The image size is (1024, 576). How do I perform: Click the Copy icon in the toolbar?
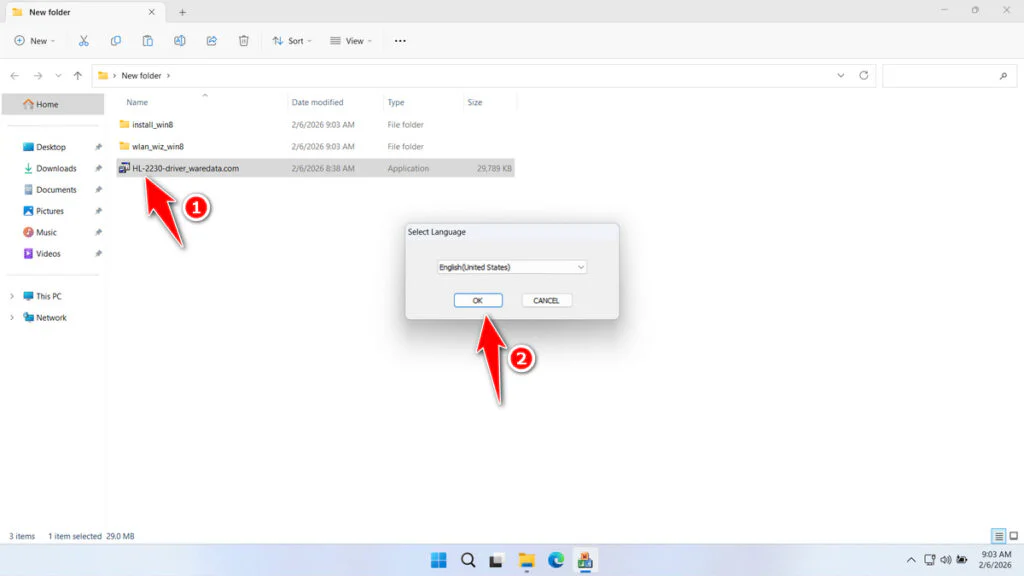[116, 41]
